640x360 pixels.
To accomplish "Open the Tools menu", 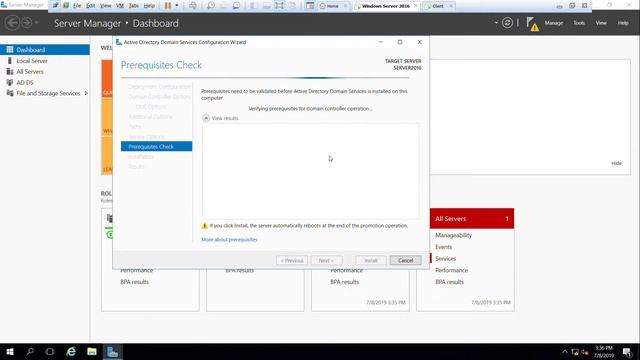I will click(579, 23).
